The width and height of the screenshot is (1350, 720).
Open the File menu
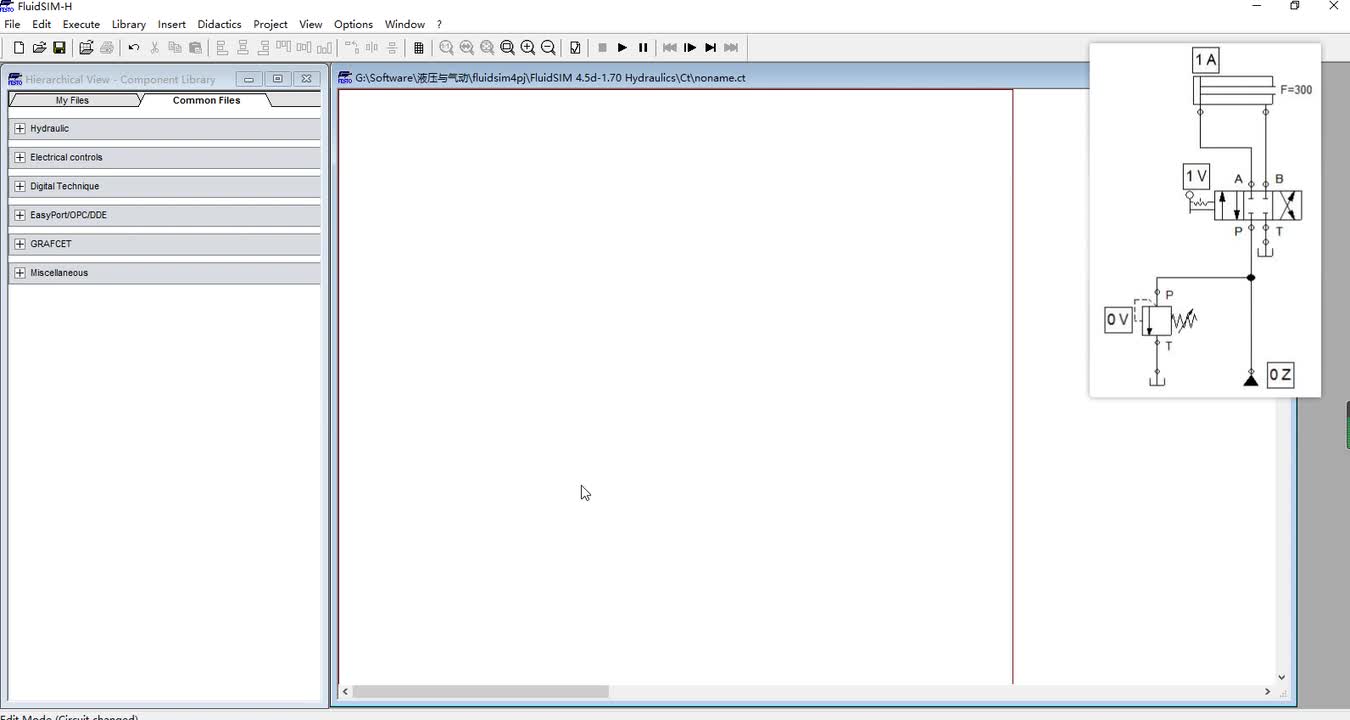click(x=12, y=24)
